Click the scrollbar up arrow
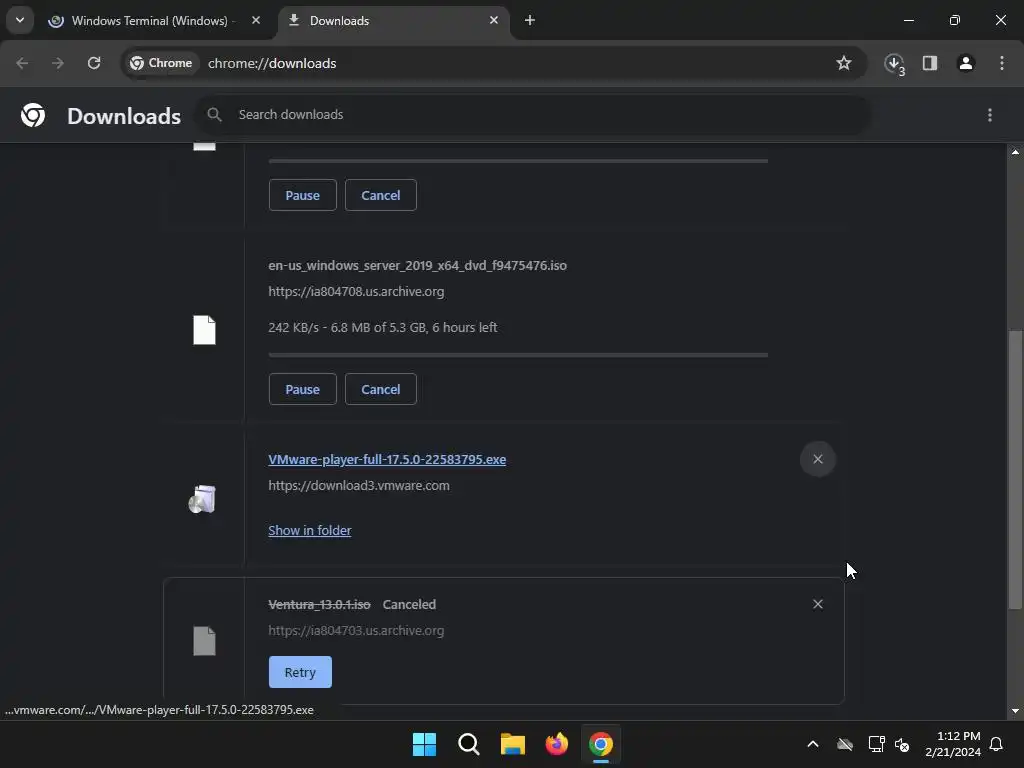1024x768 pixels. pos(1015,152)
